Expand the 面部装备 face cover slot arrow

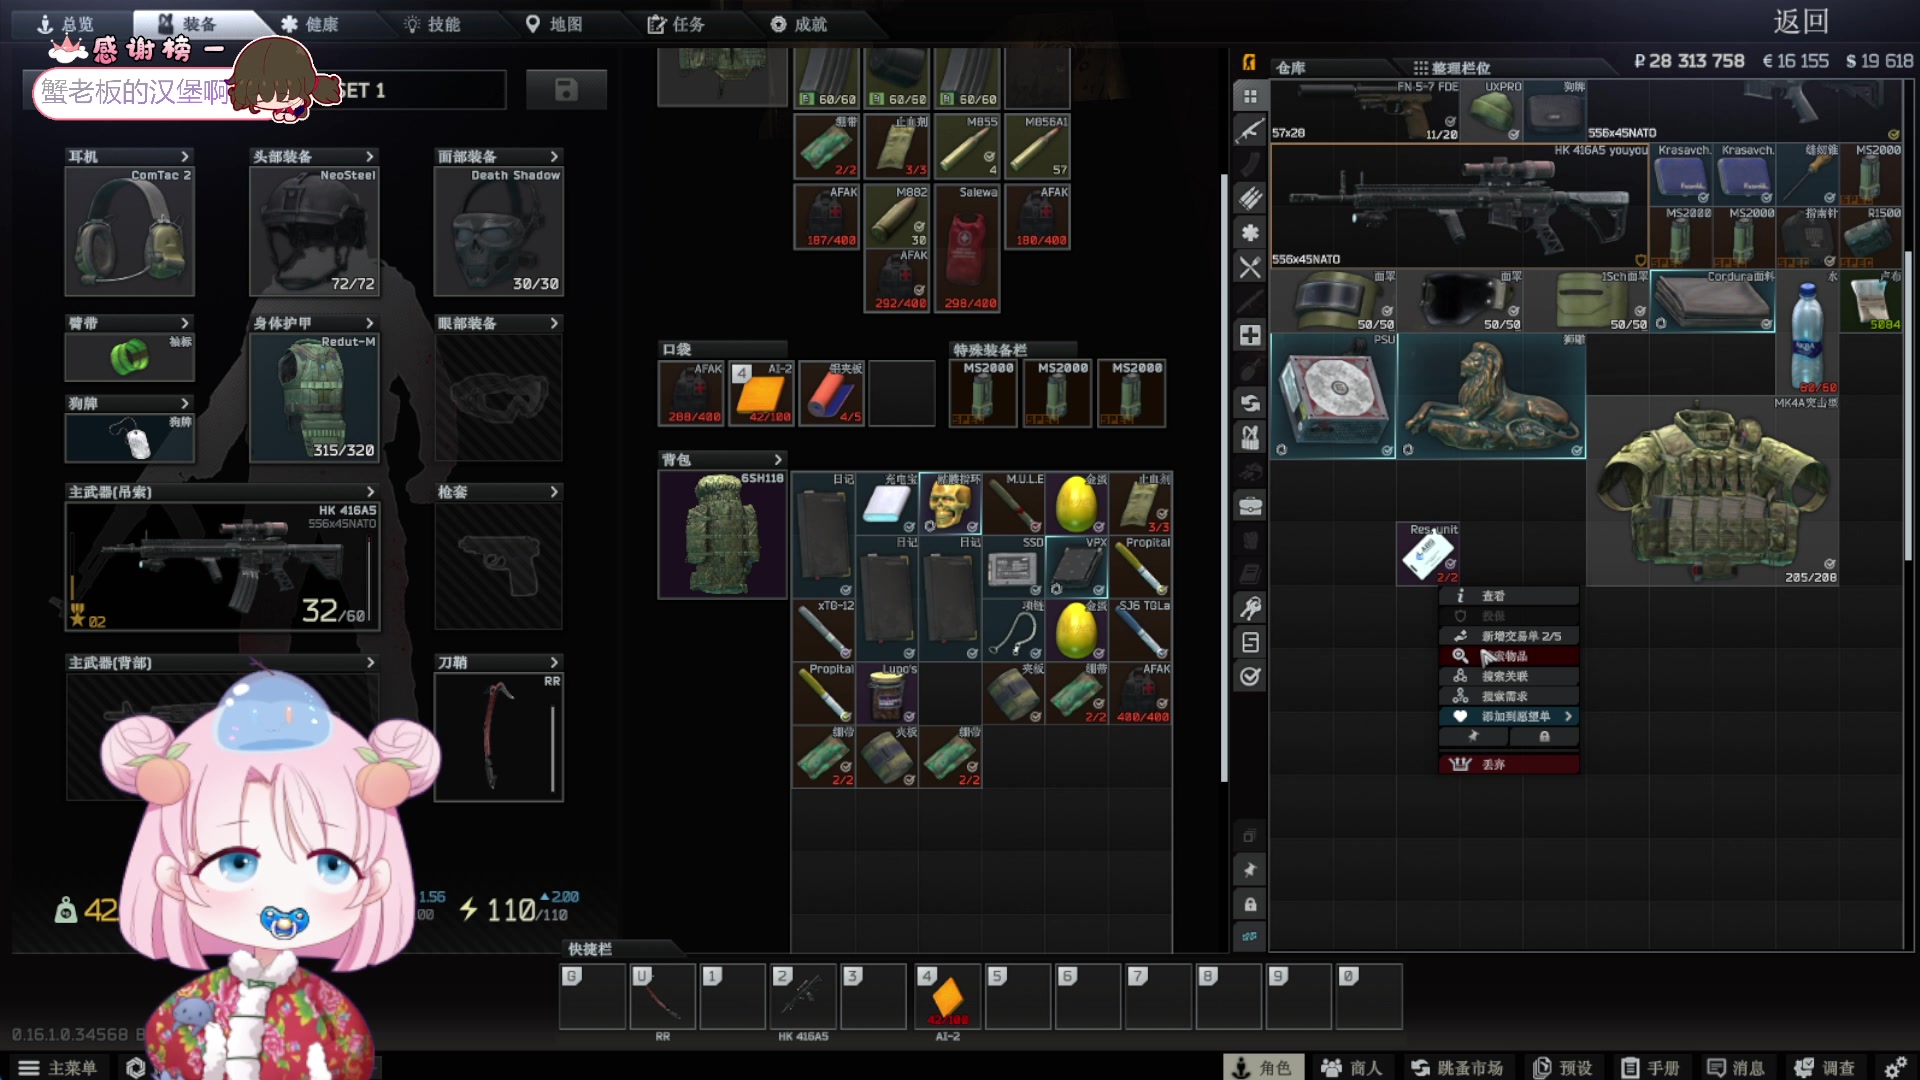coord(555,156)
